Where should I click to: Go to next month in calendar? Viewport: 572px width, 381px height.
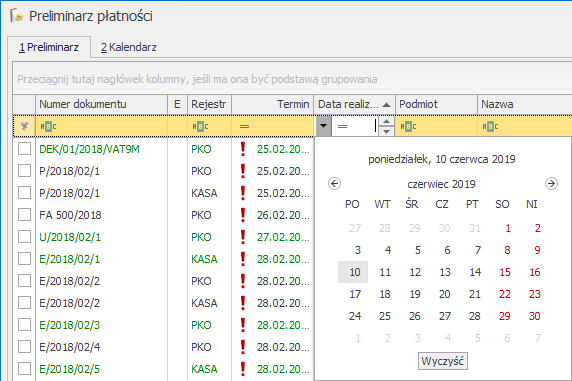click(551, 183)
